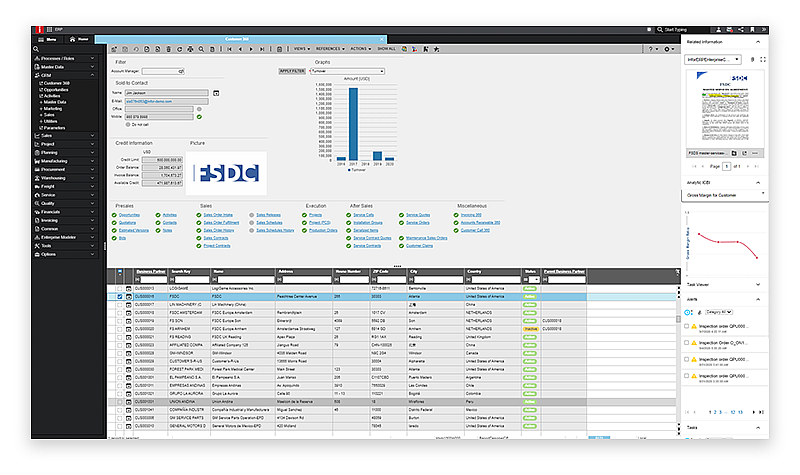Expand the document viewer to fullscreen
This screenshot has width=800, height=475.
[761, 59]
